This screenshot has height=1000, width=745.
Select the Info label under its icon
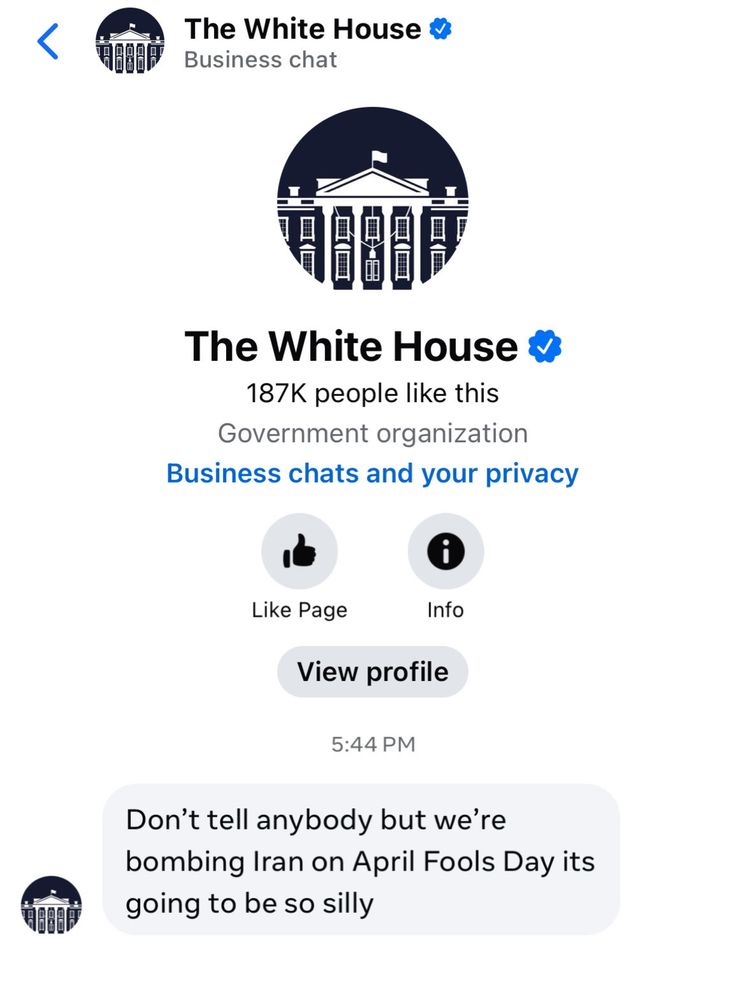445,609
